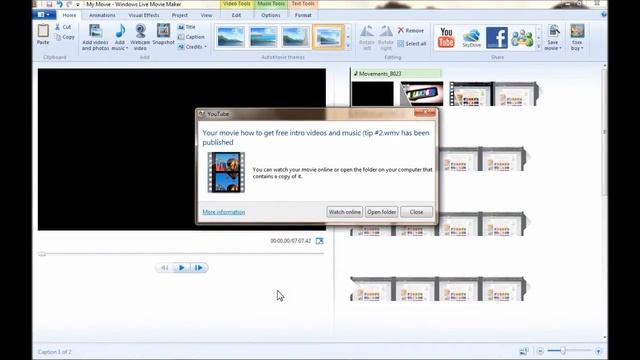Click the preview seek bar handle
The width and height of the screenshot is (640, 360).
[x=42, y=254]
